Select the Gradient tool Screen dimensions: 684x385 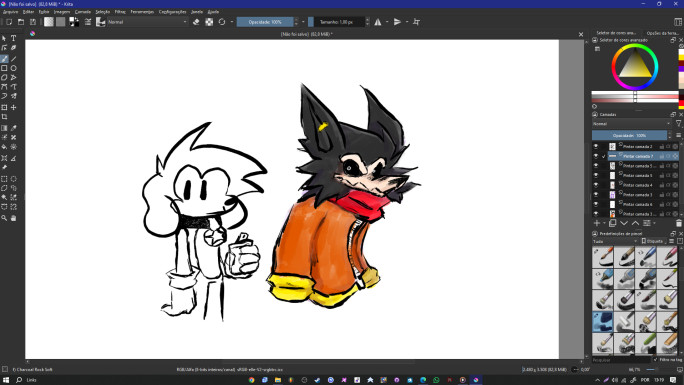[x=4, y=128]
